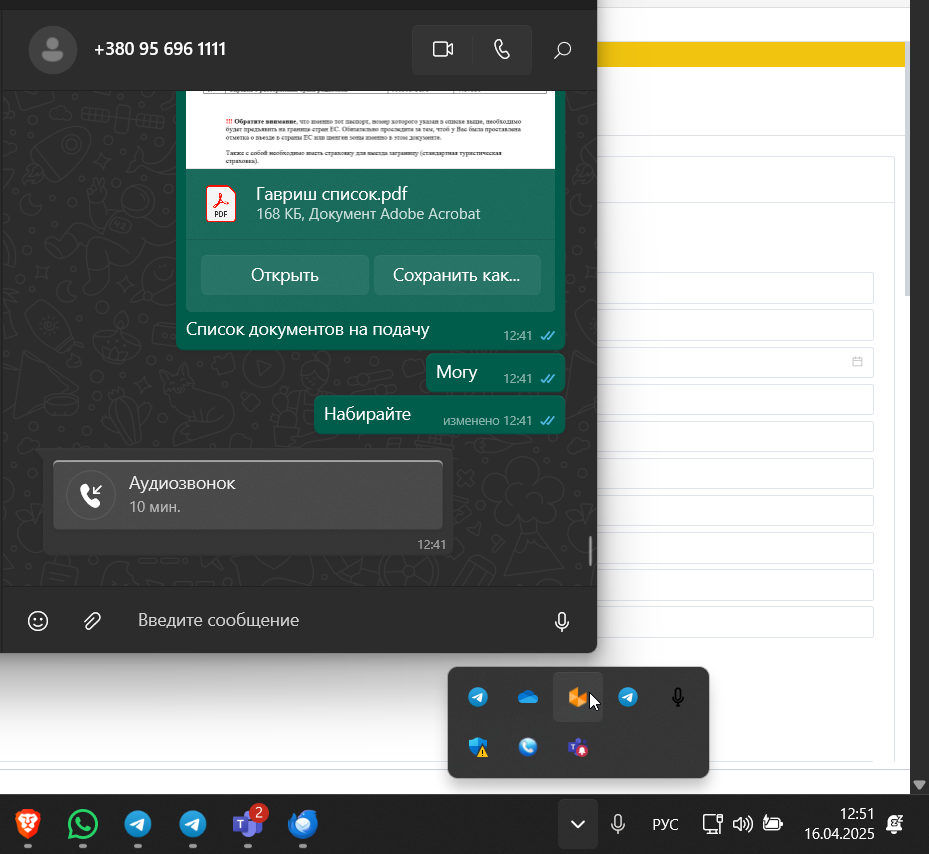Start a video call with the contact
Viewport: 929px width, 854px height.
point(443,49)
